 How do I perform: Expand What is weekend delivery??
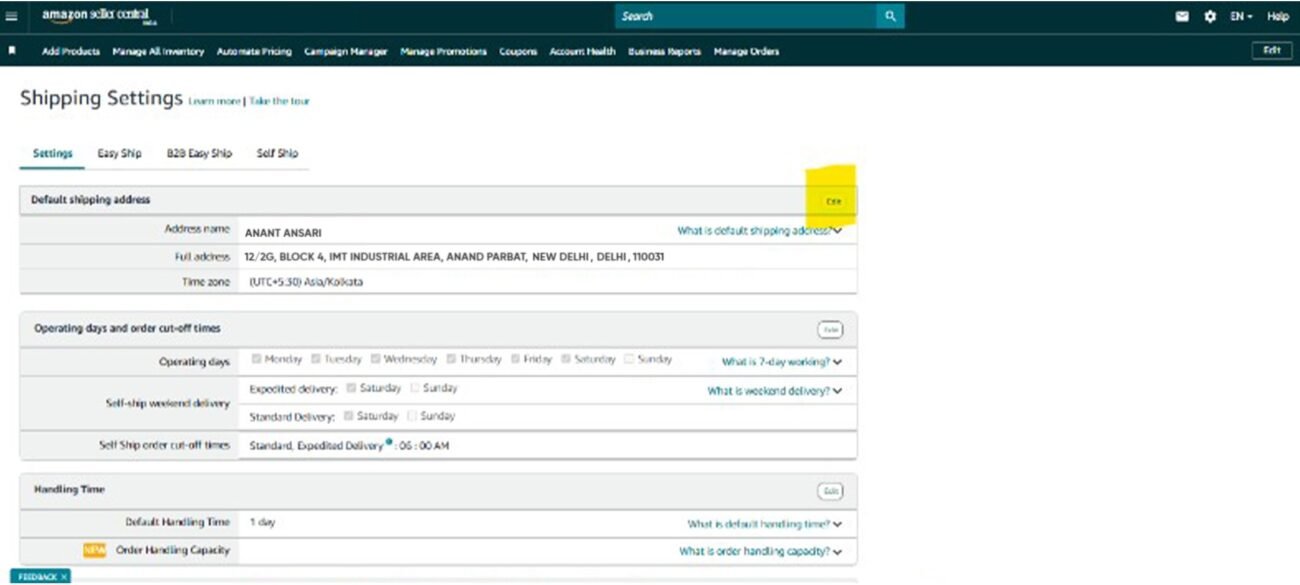(x=775, y=391)
